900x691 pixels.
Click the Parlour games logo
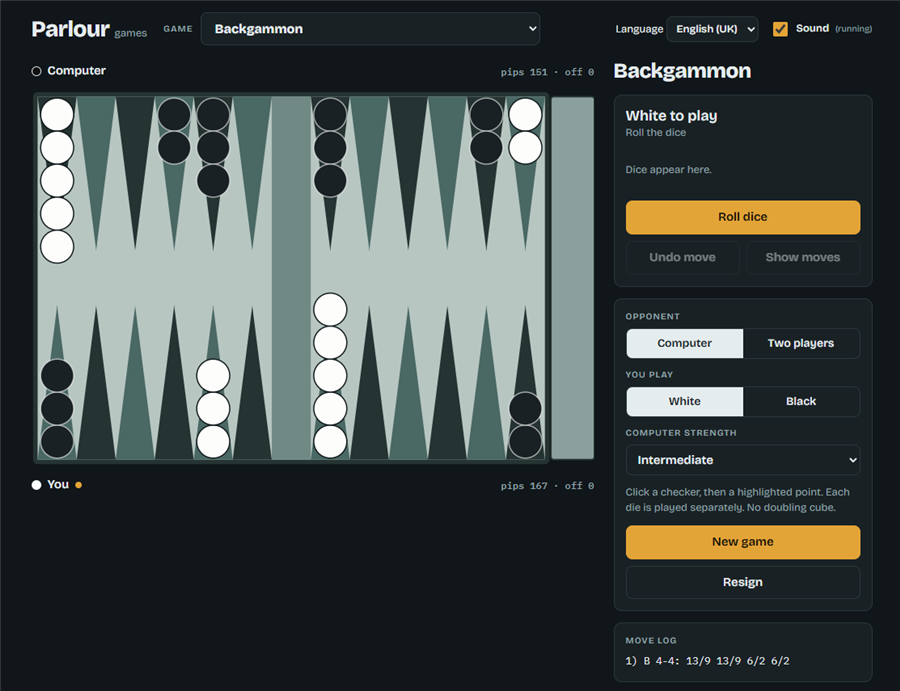coord(89,29)
